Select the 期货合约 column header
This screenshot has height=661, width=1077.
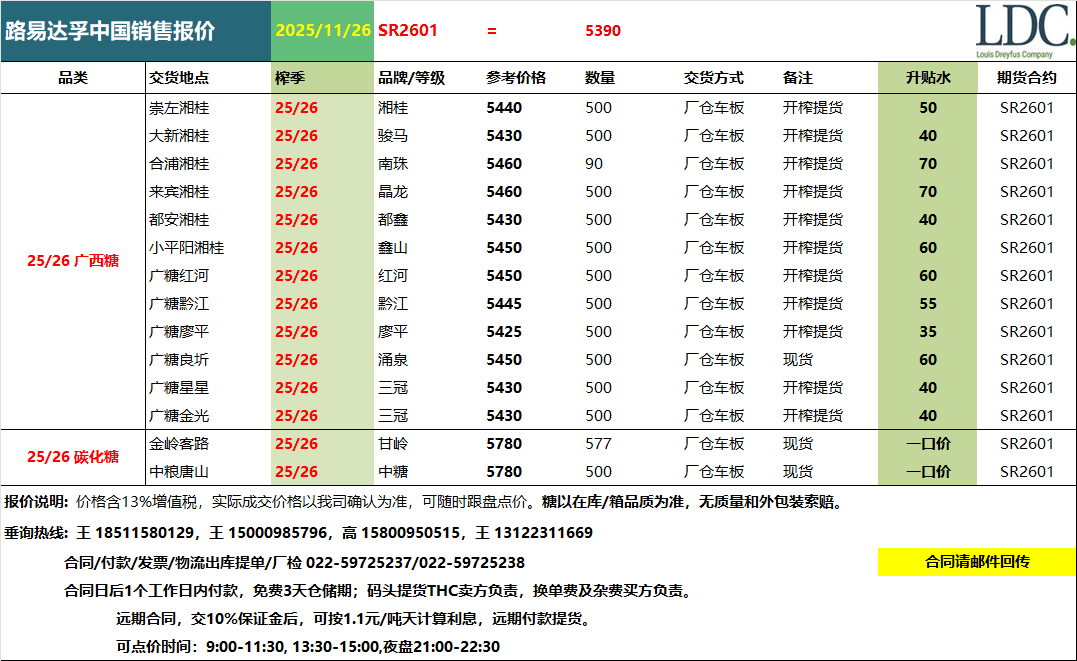pos(1027,78)
